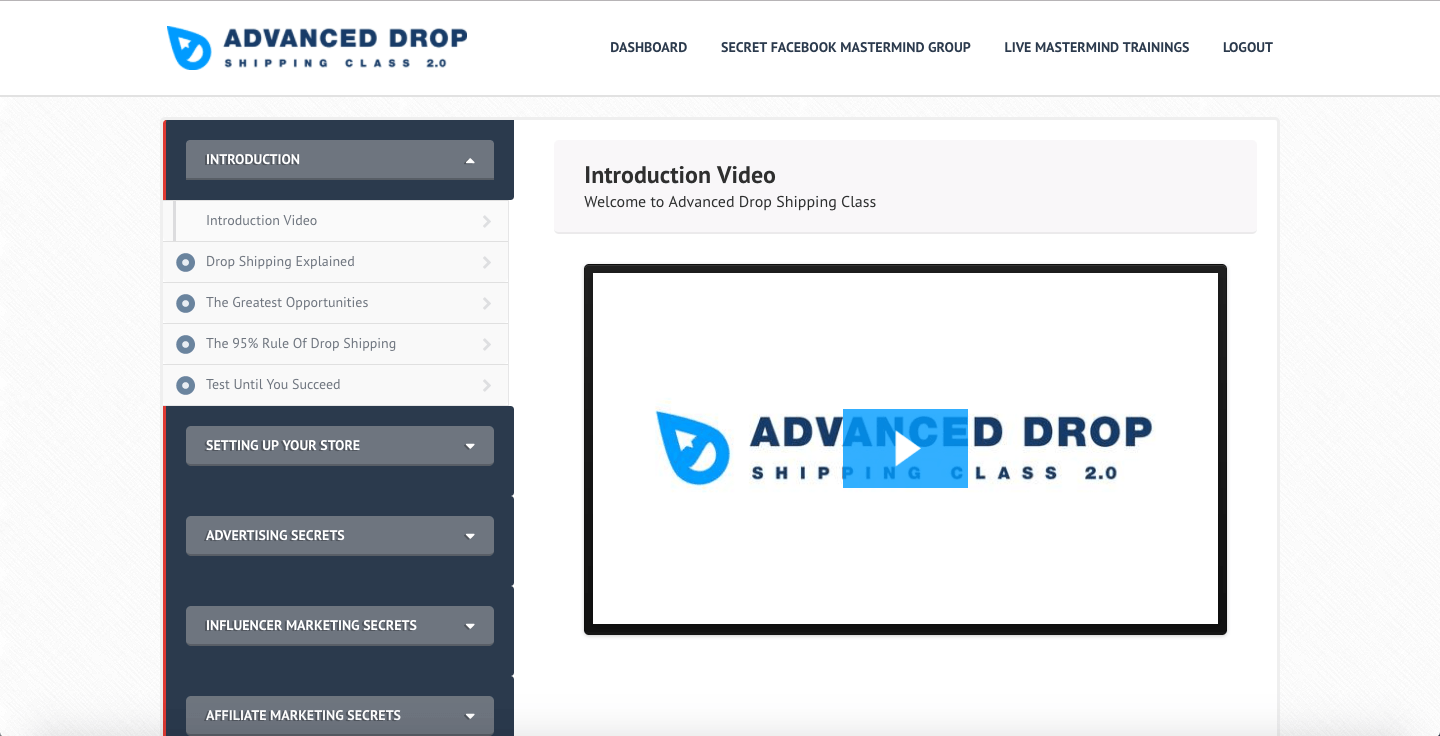Screen dimensions: 1440x736
Task: Open The Greatest Opportunities lesson
Action: click(x=335, y=303)
